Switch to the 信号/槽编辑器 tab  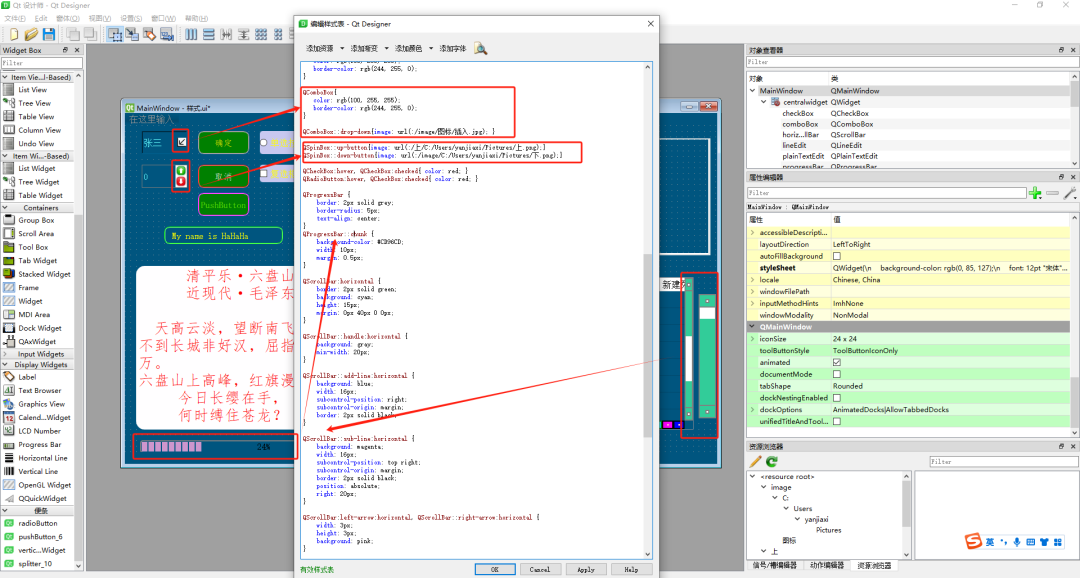[774, 566]
